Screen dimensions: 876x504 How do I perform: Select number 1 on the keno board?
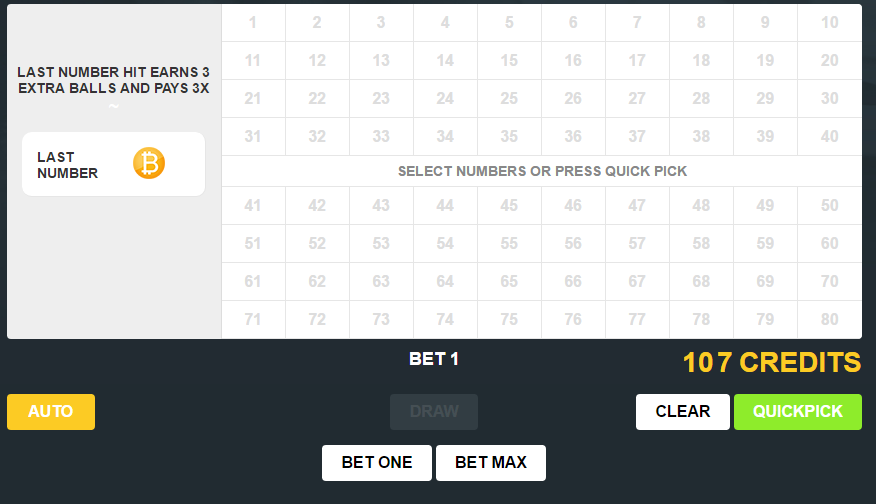pyautogui.click(x=253, y=23)
